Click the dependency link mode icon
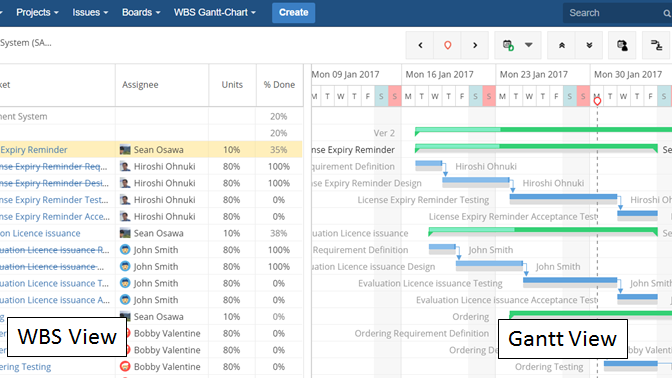Image resolution: width=672 pixels, height=378 pixels. coord(657,45)
